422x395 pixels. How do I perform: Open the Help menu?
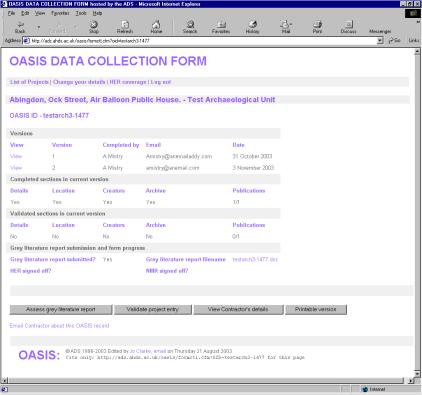[97, 13]
